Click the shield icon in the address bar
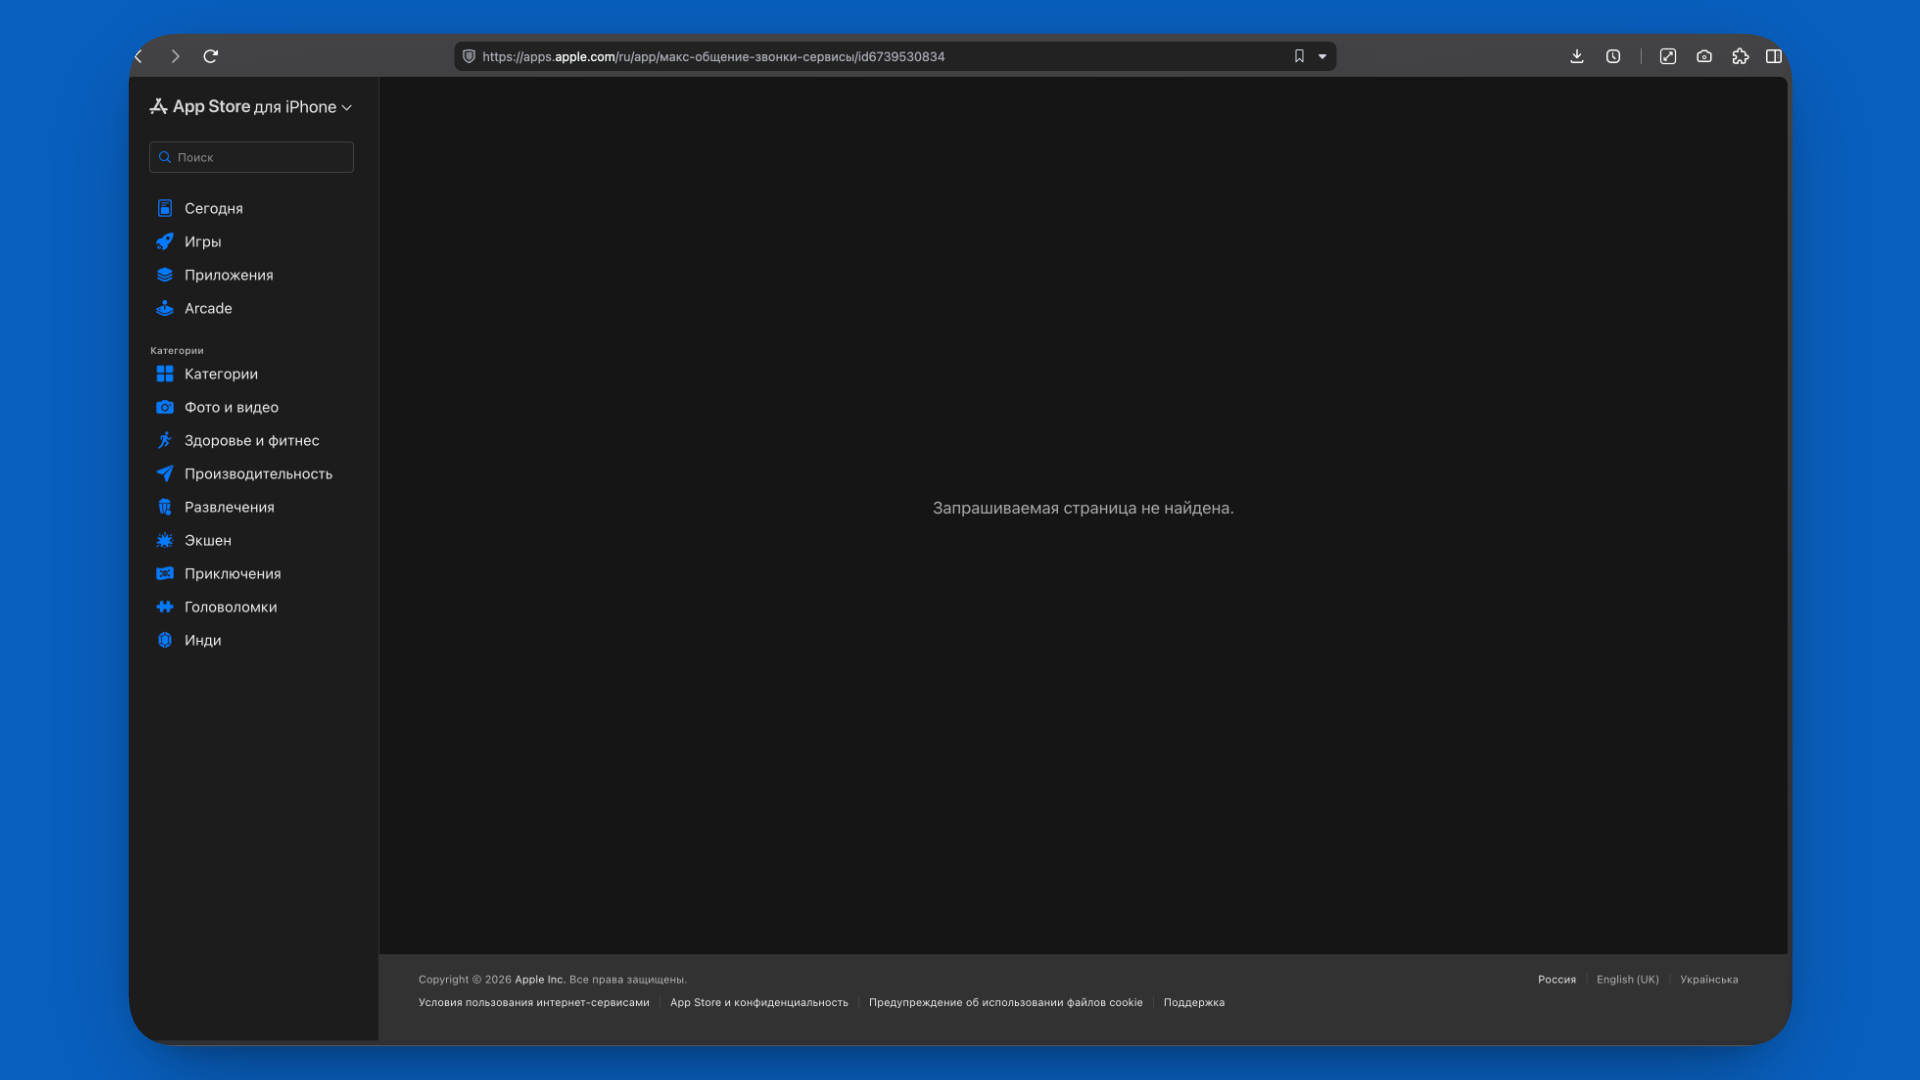1920x1080 pixels. (x=468, y=57)
